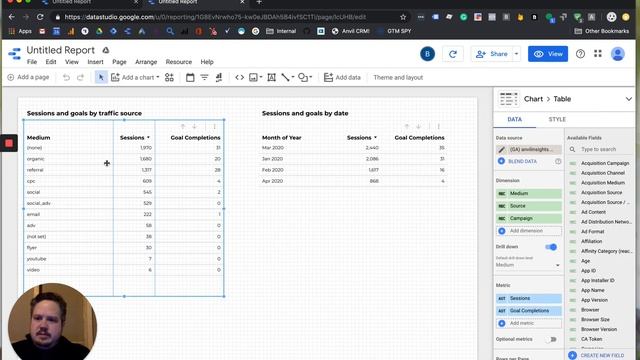The width and height of the screenshot is (640, 360).
Task: Activate the selection mode pointer tool
Action: pos(101,77)
